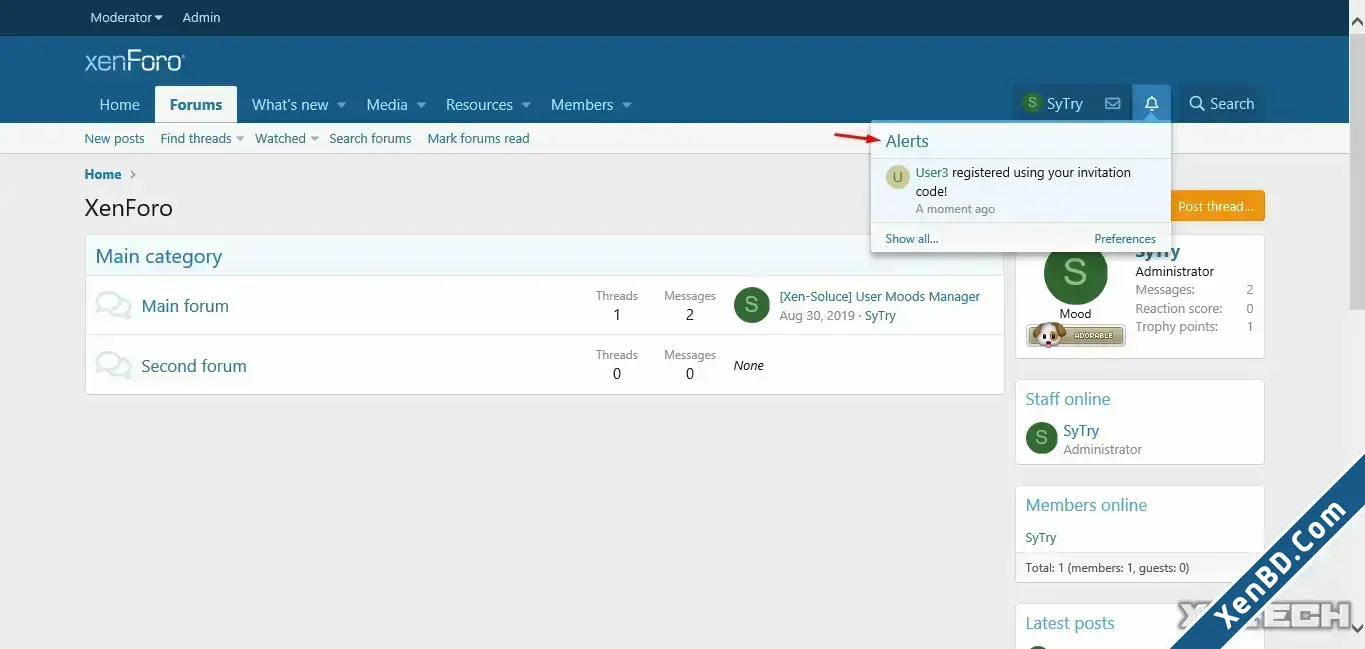Image resolution: width=1365 pixels, height=649 pixels.
Task: Open the Second forum link
Action: point(194,366)
